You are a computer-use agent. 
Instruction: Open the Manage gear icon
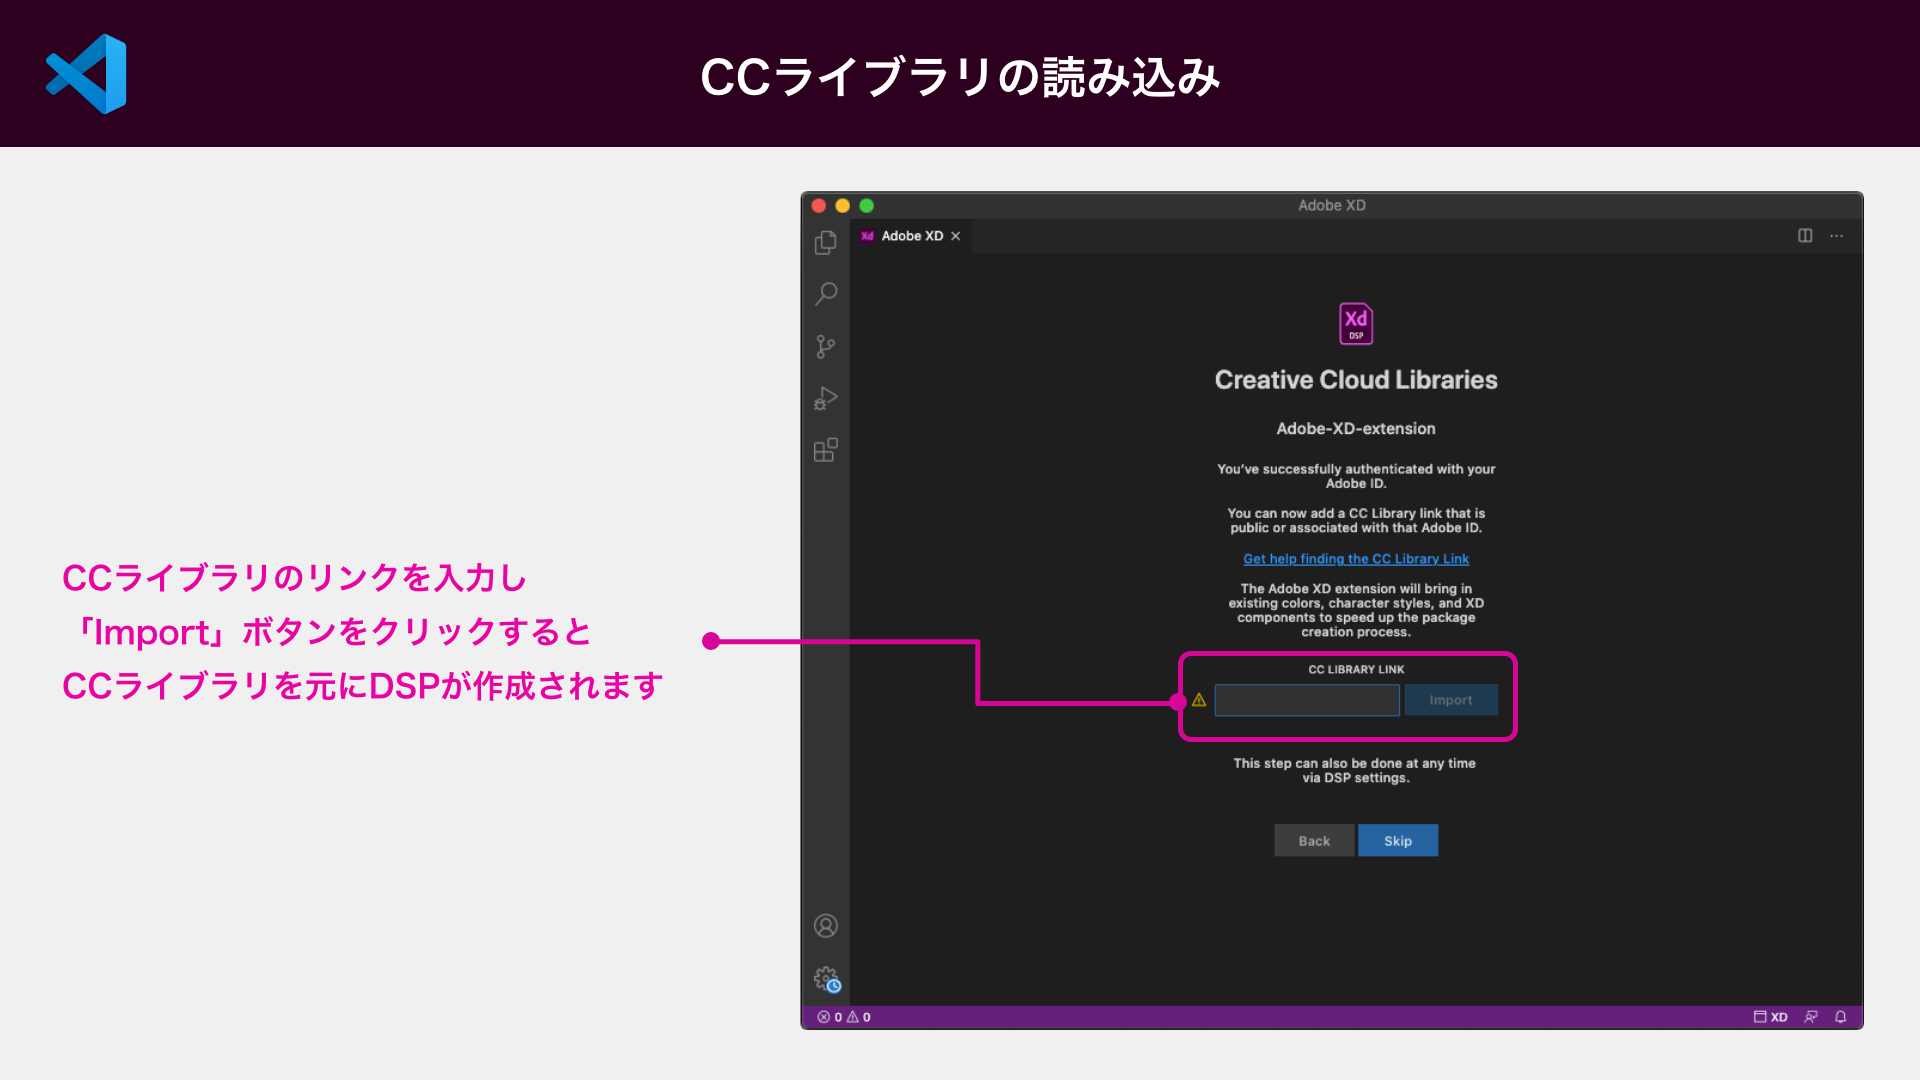(x=826, y=978)
